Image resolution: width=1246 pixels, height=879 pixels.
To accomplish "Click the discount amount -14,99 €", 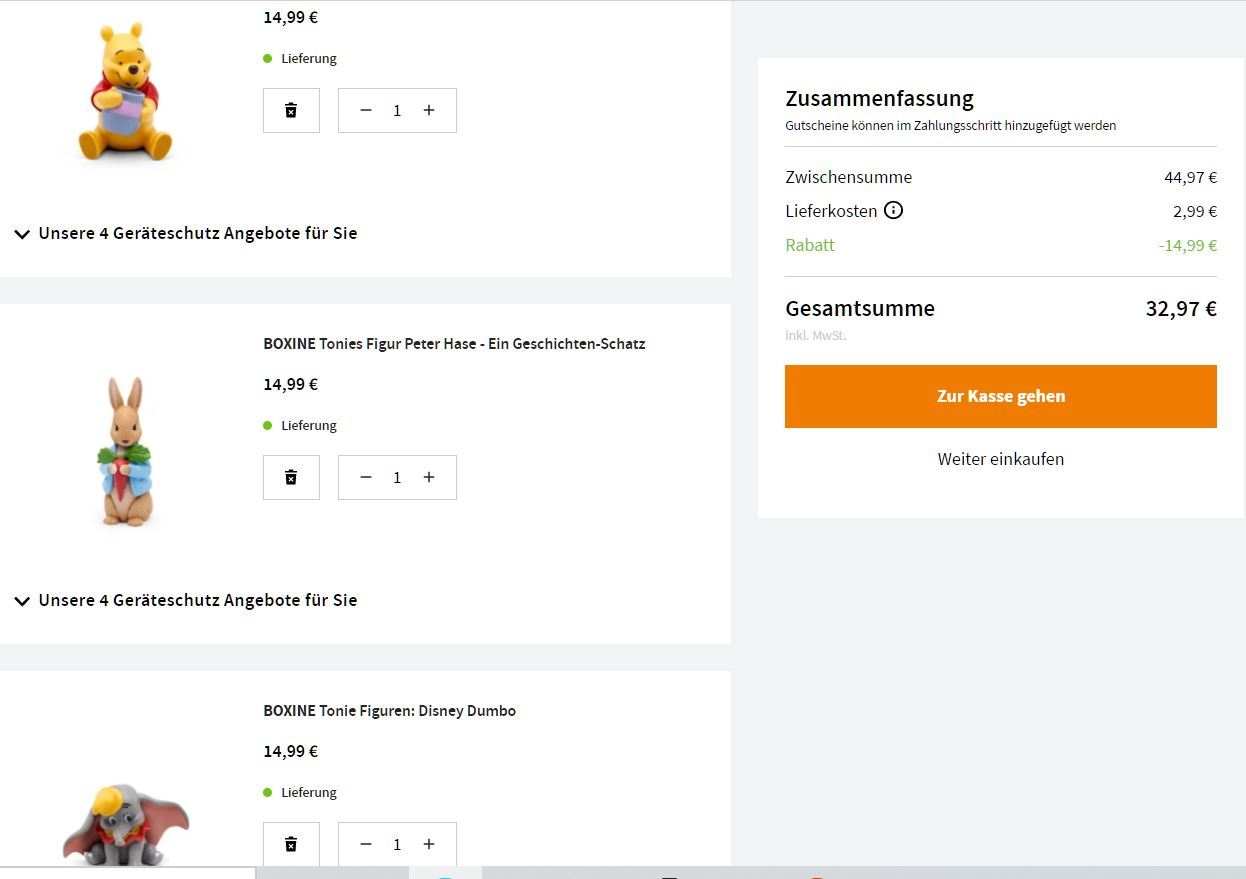I will click(x=1188, y=245).
